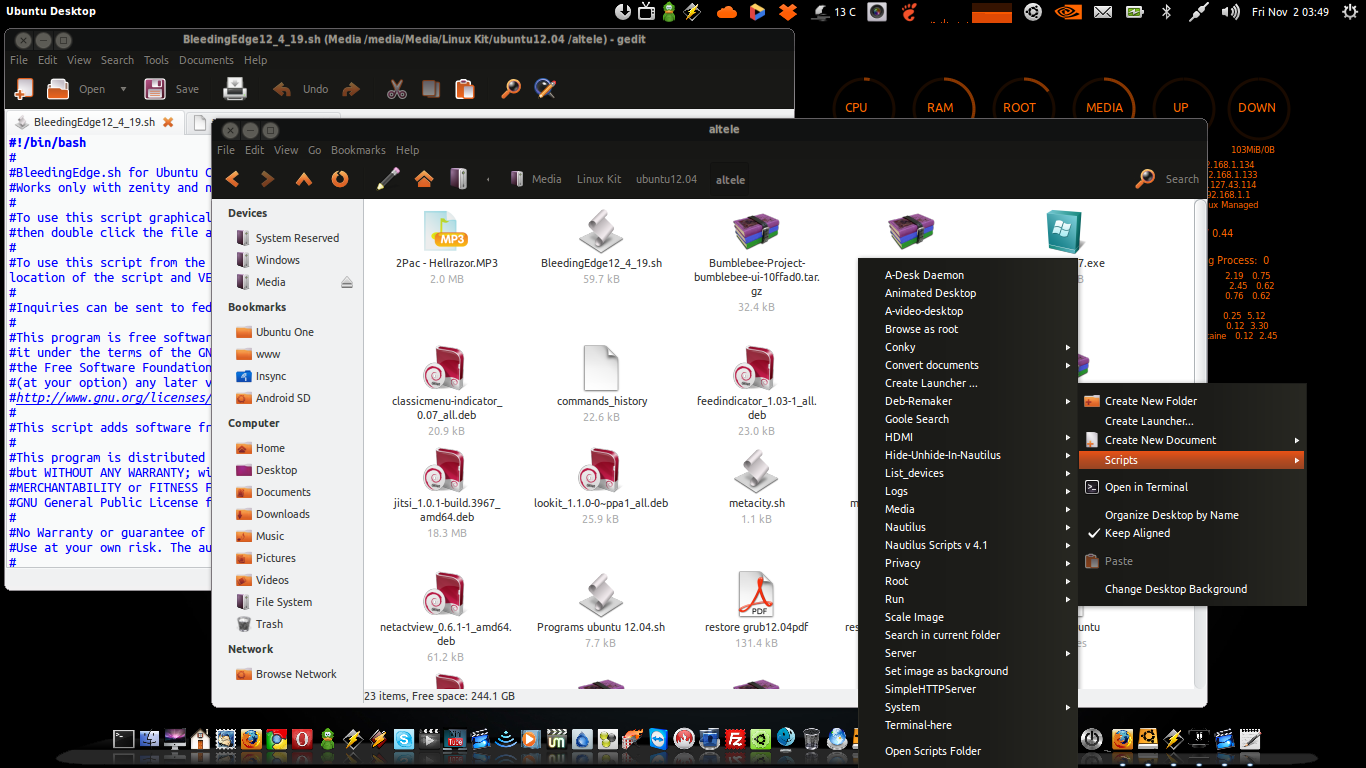This screenshot has height=768, width=1366.
Task: Click the Cut scissors icon in gedit
Action: [x=397, y=89]
